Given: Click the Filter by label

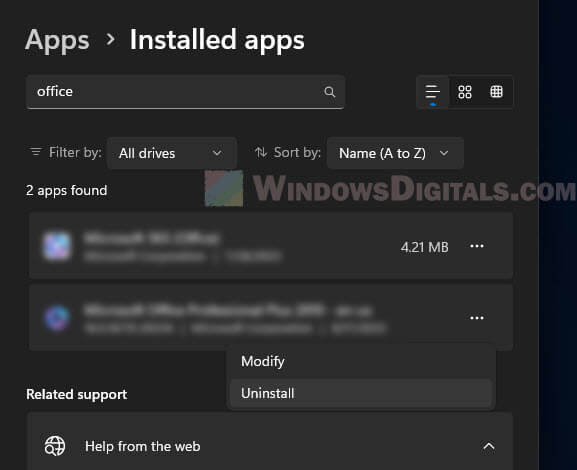Looking at the screenshot, I should pos(75,152).
